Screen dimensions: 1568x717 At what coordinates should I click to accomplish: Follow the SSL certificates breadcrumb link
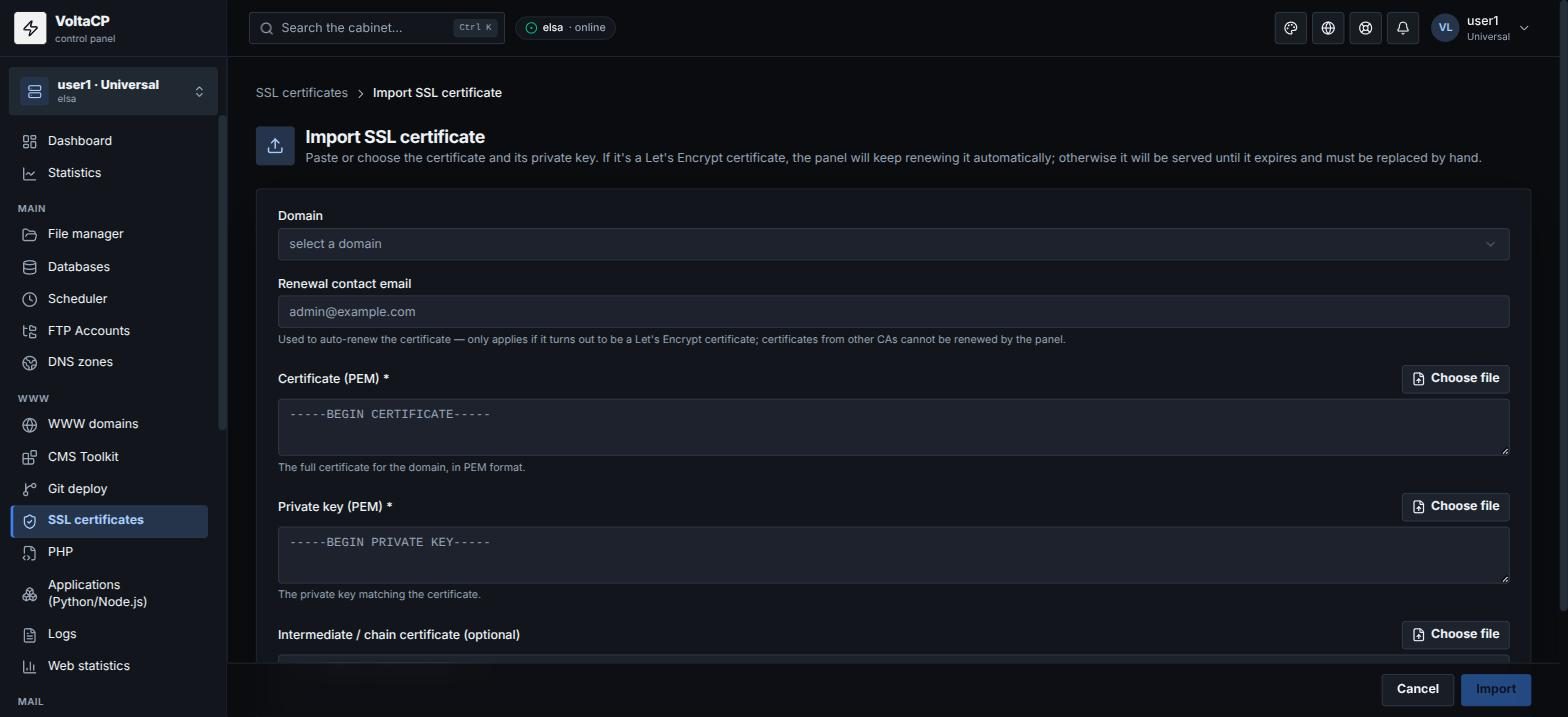pyautogui.click(x=302, y=93)
